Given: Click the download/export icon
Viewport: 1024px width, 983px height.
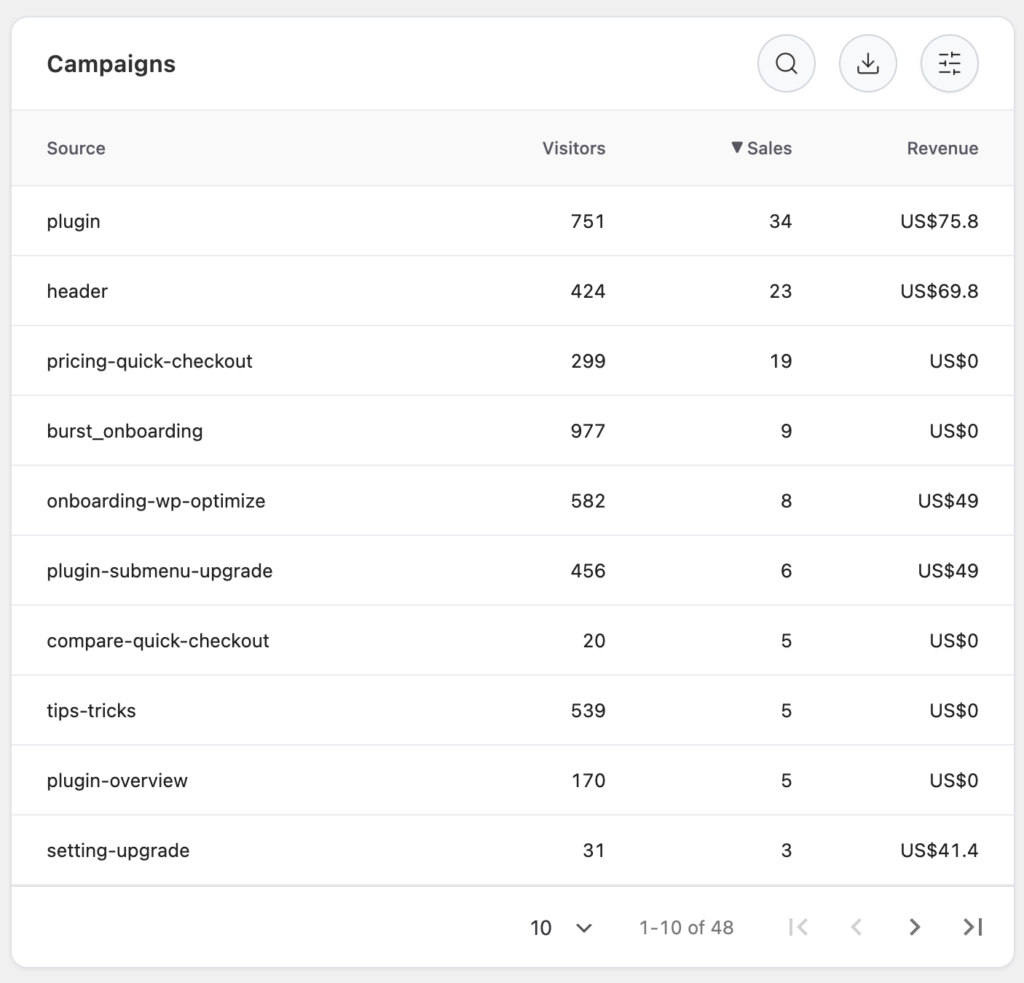Looking at the screenshot, I should [x=868, y=63].
